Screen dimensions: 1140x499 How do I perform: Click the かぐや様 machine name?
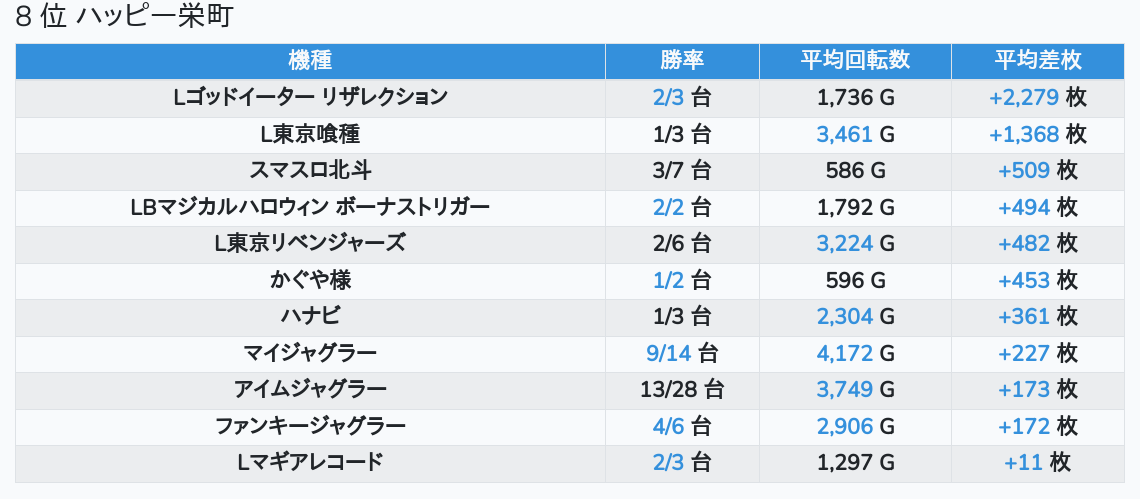point(310,280)
